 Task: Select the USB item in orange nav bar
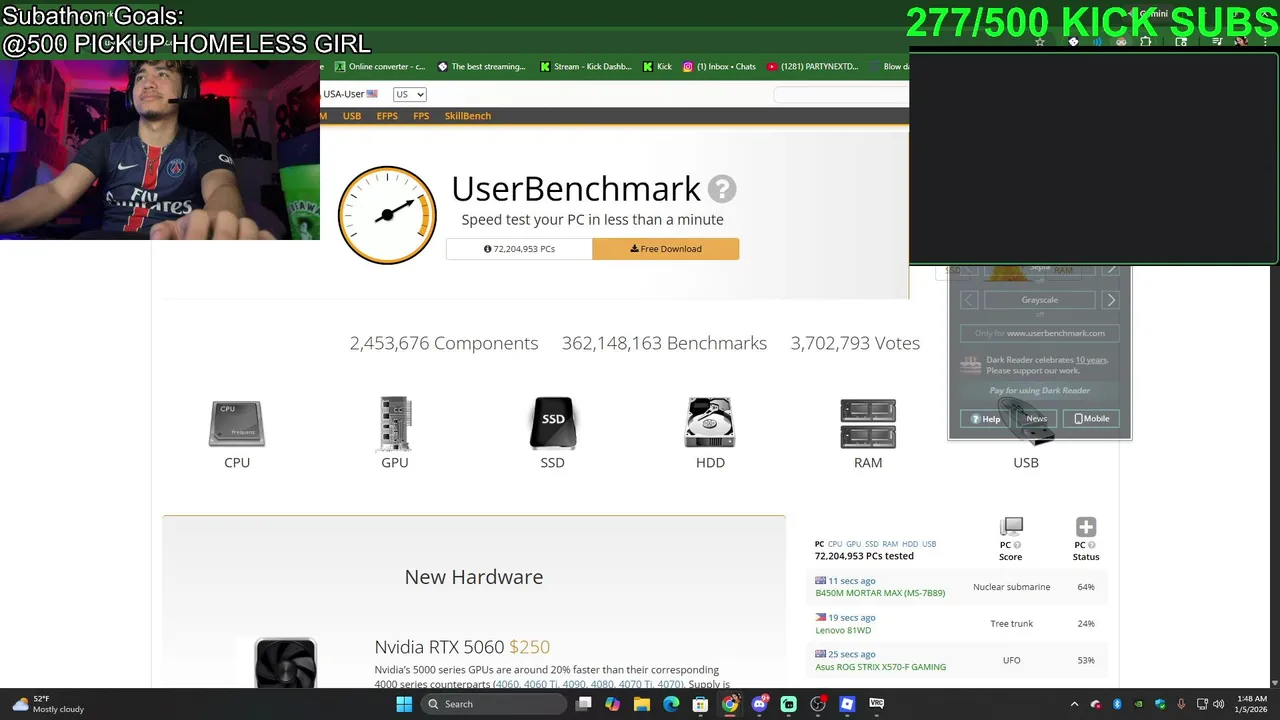352,116
